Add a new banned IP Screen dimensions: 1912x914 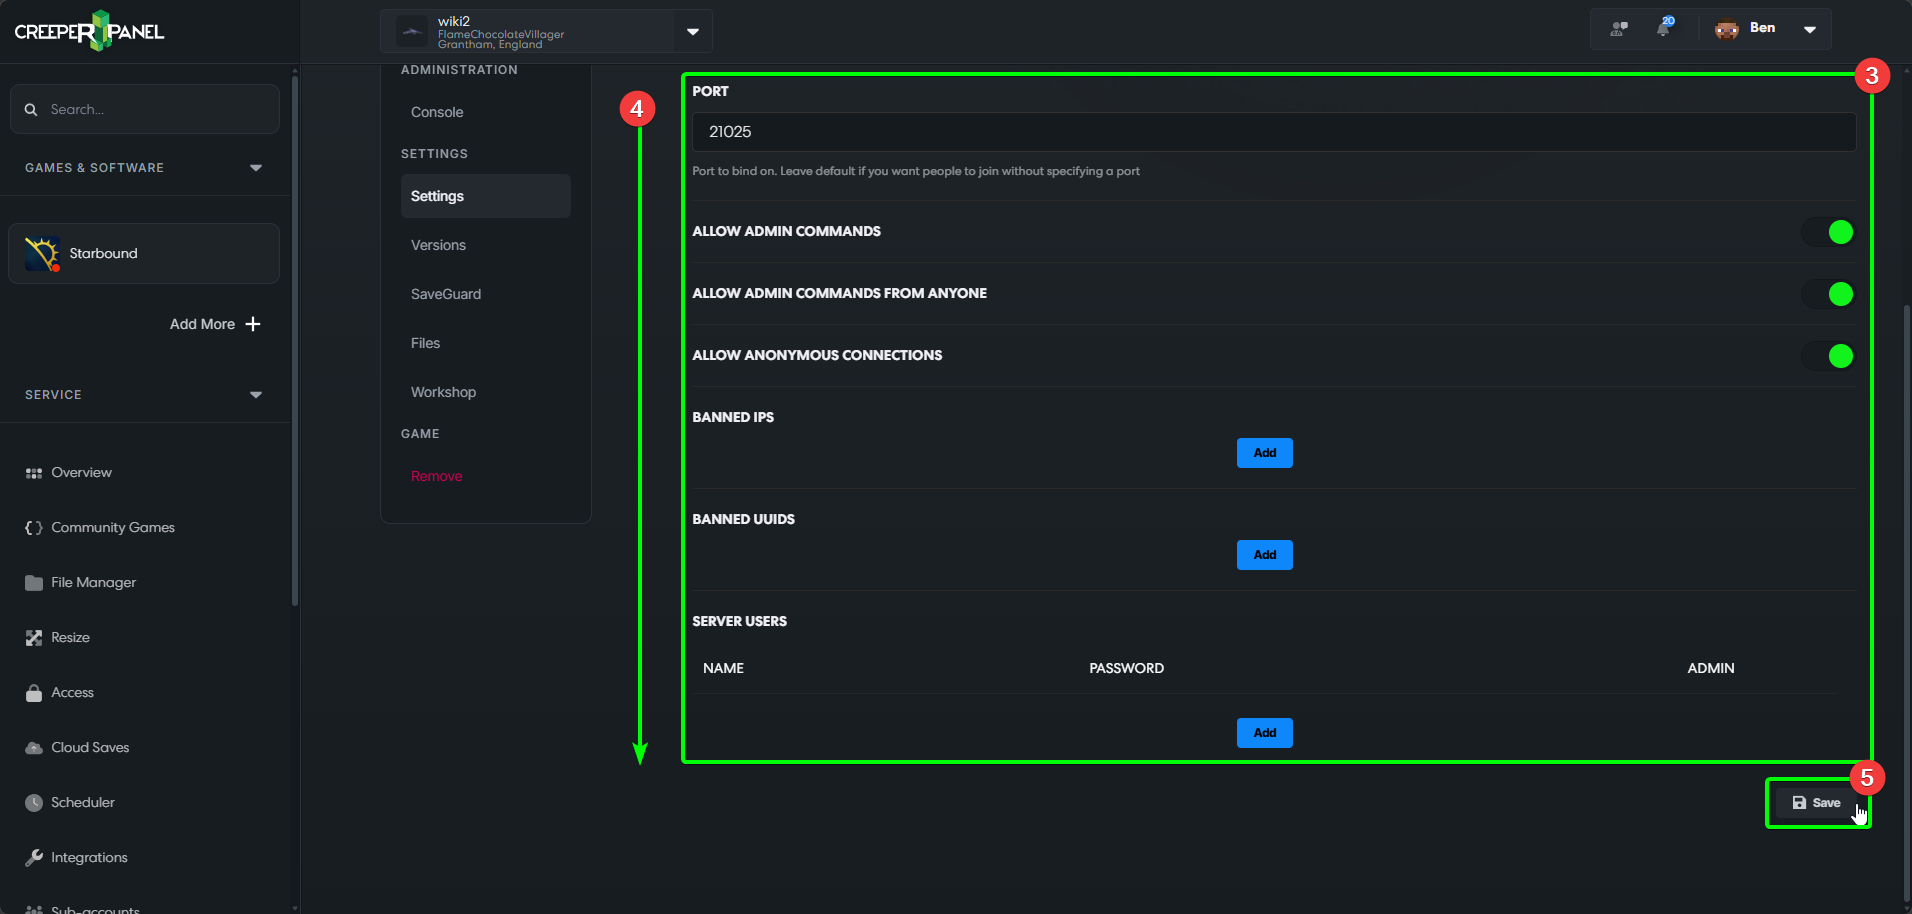point(1264,453)
